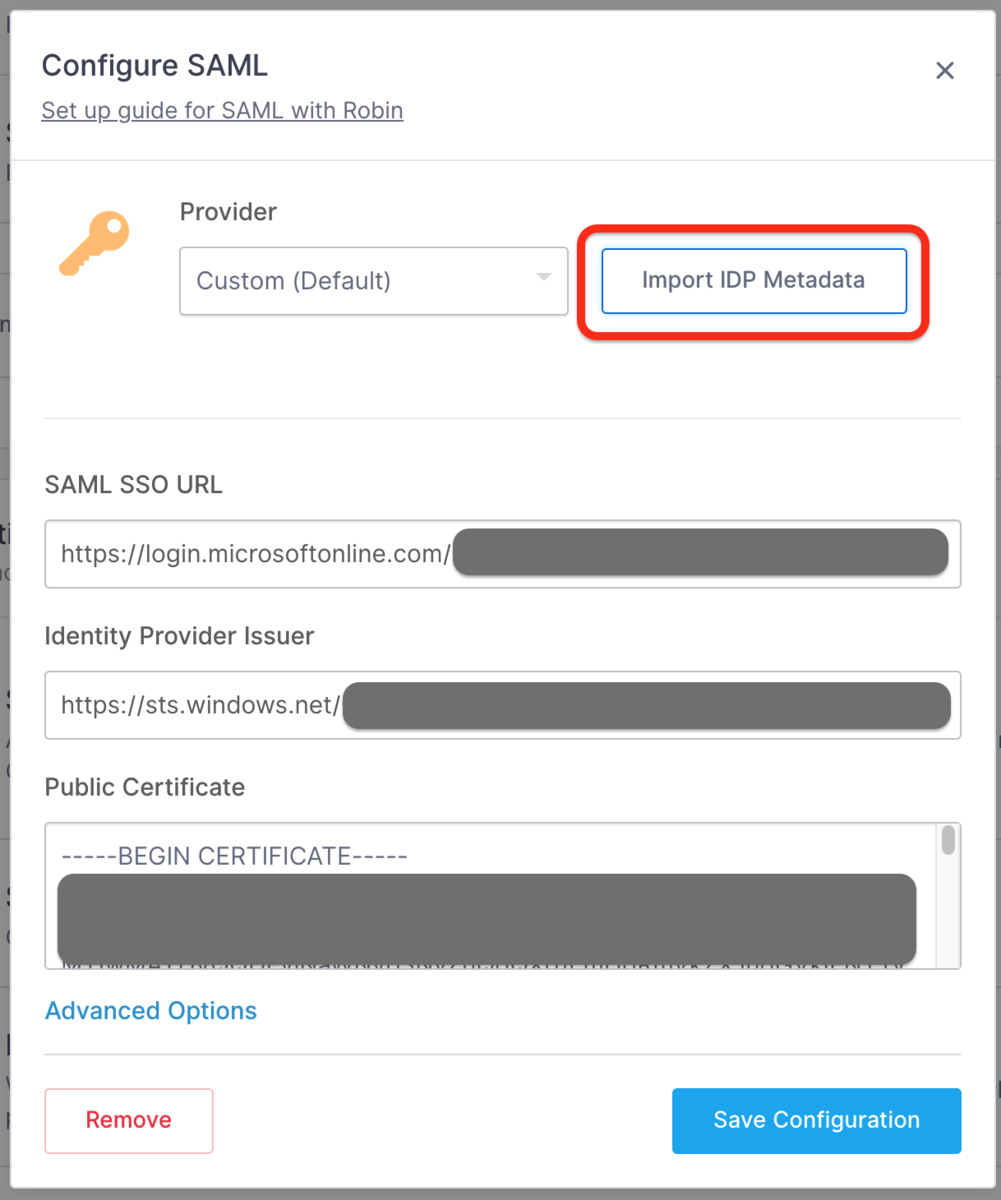Click the SAML SSO URL label
1001x1200 pixels.
click(134, 485)
